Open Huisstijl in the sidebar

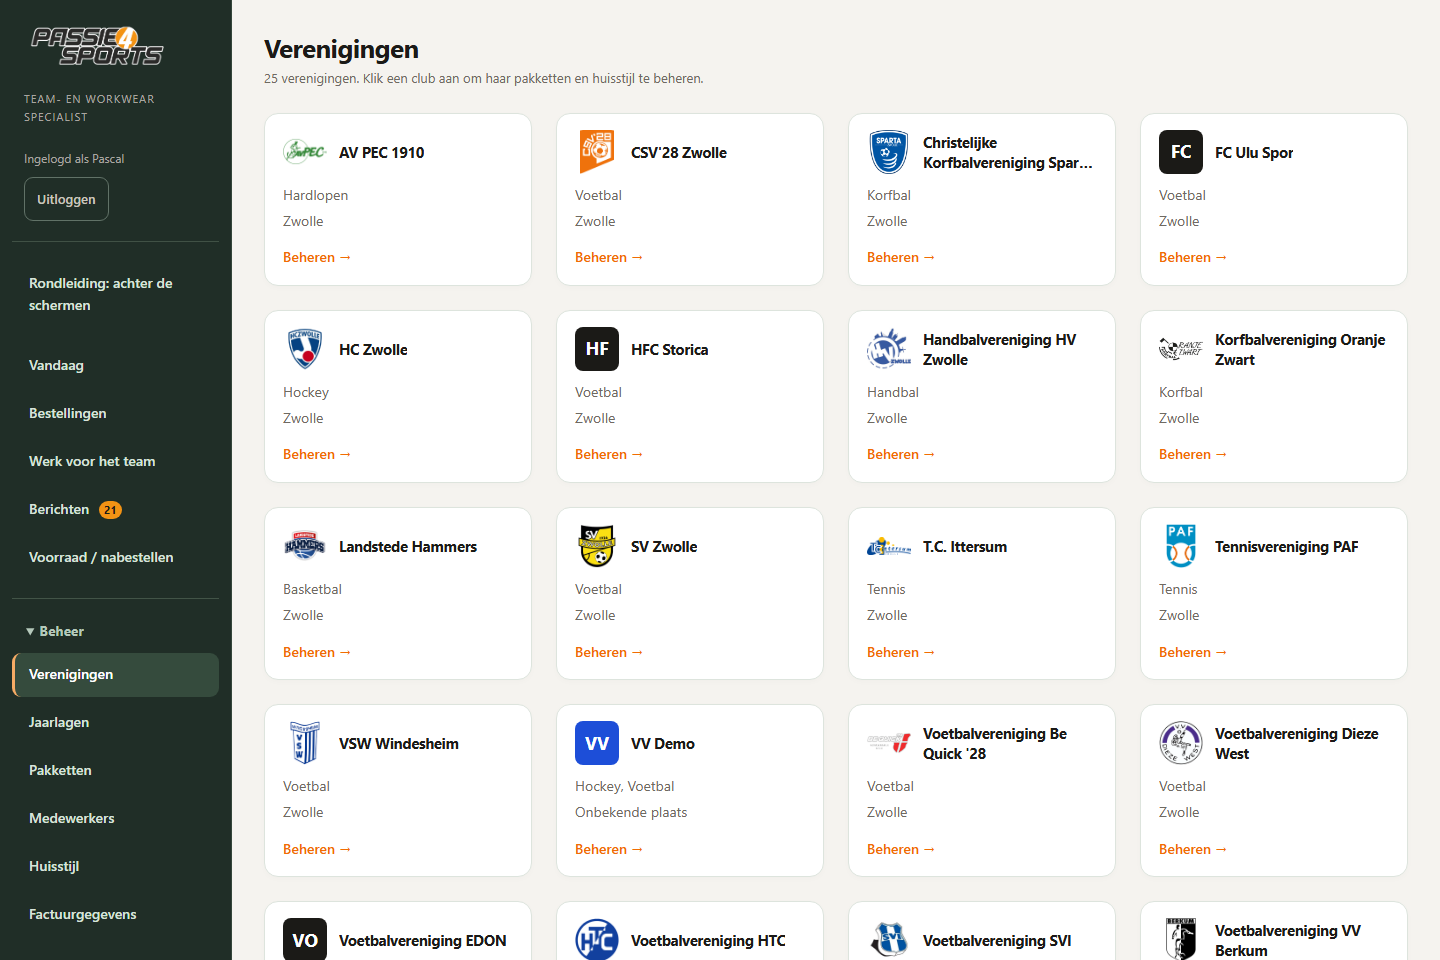(115, 866)
